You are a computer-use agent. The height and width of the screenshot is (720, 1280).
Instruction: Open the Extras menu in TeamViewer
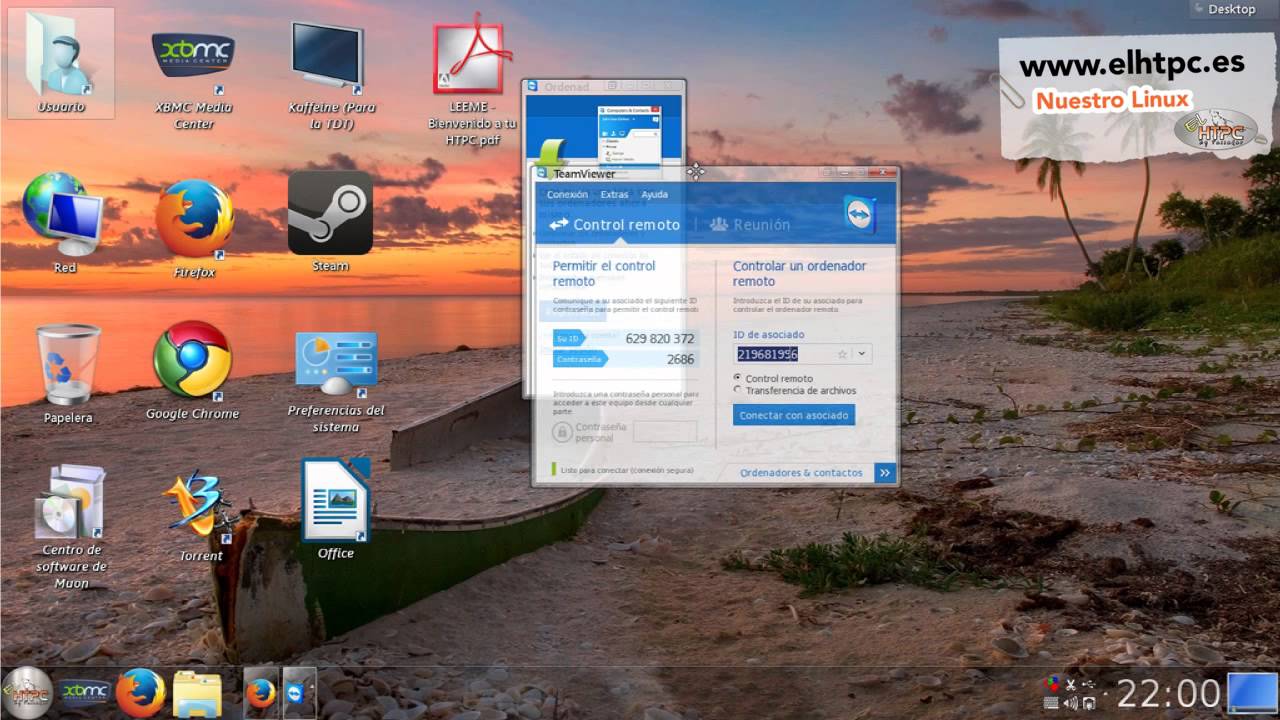coord(614,194)
